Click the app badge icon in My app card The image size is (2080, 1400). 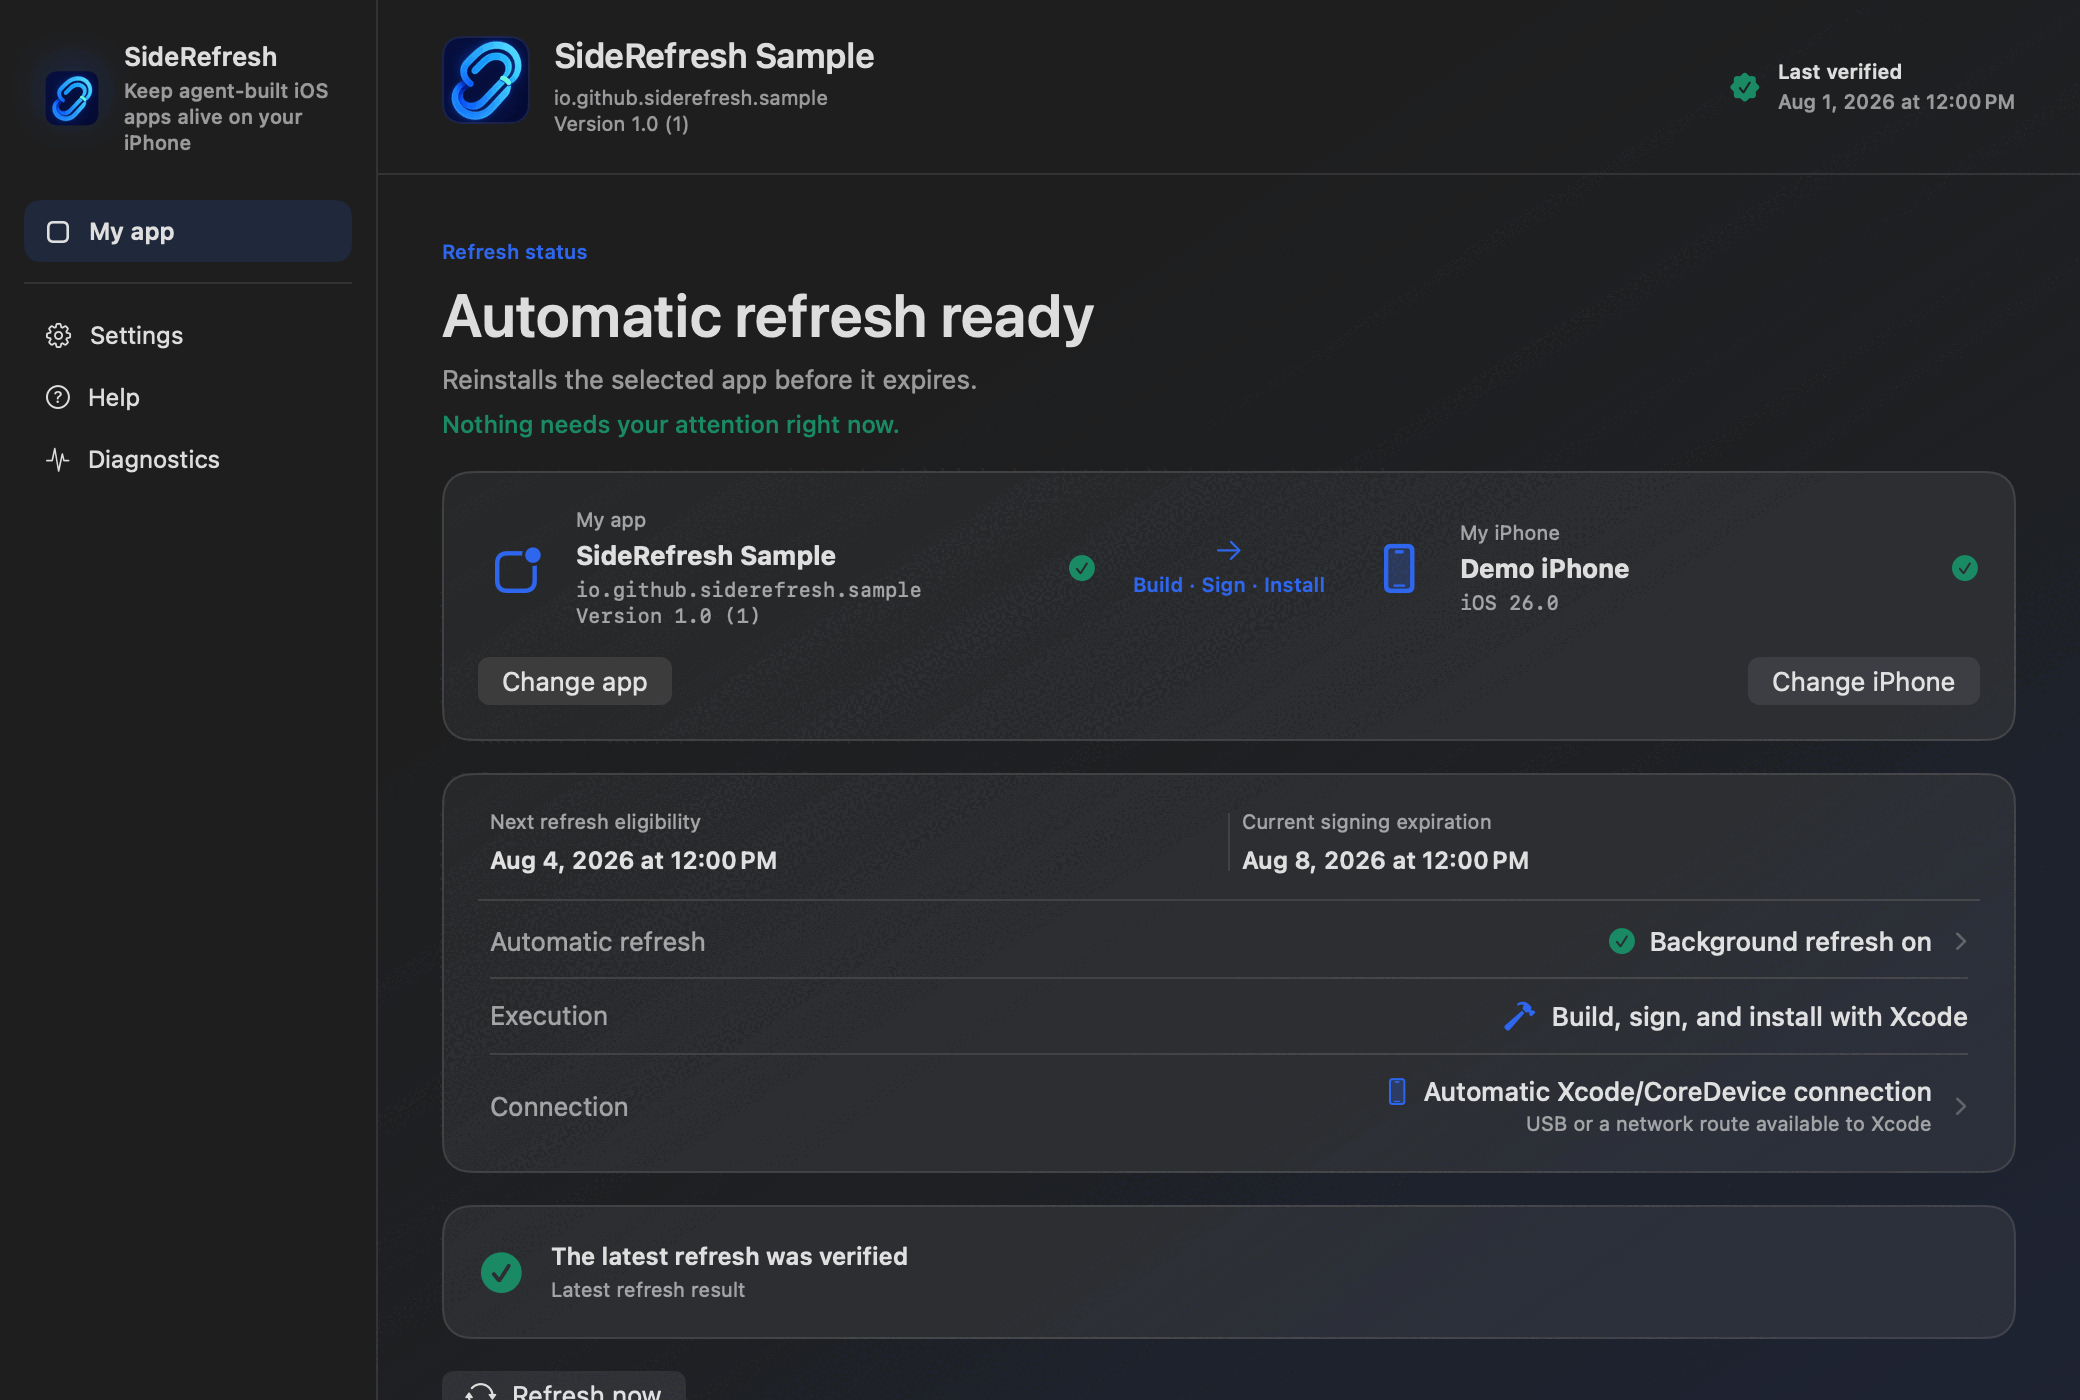pyautogui.click(x=517, y=570)
